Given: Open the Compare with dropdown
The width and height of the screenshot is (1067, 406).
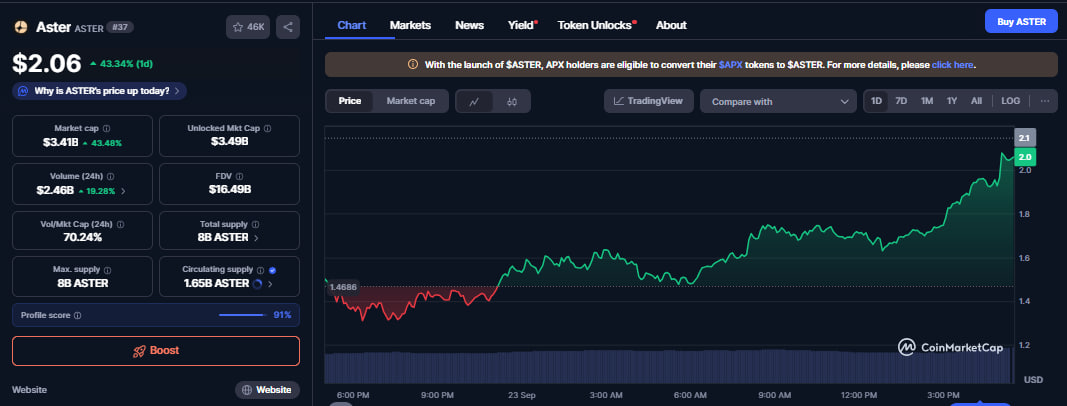Looking at the screenshot, I should pyautogui.click(x=777, y=101).
